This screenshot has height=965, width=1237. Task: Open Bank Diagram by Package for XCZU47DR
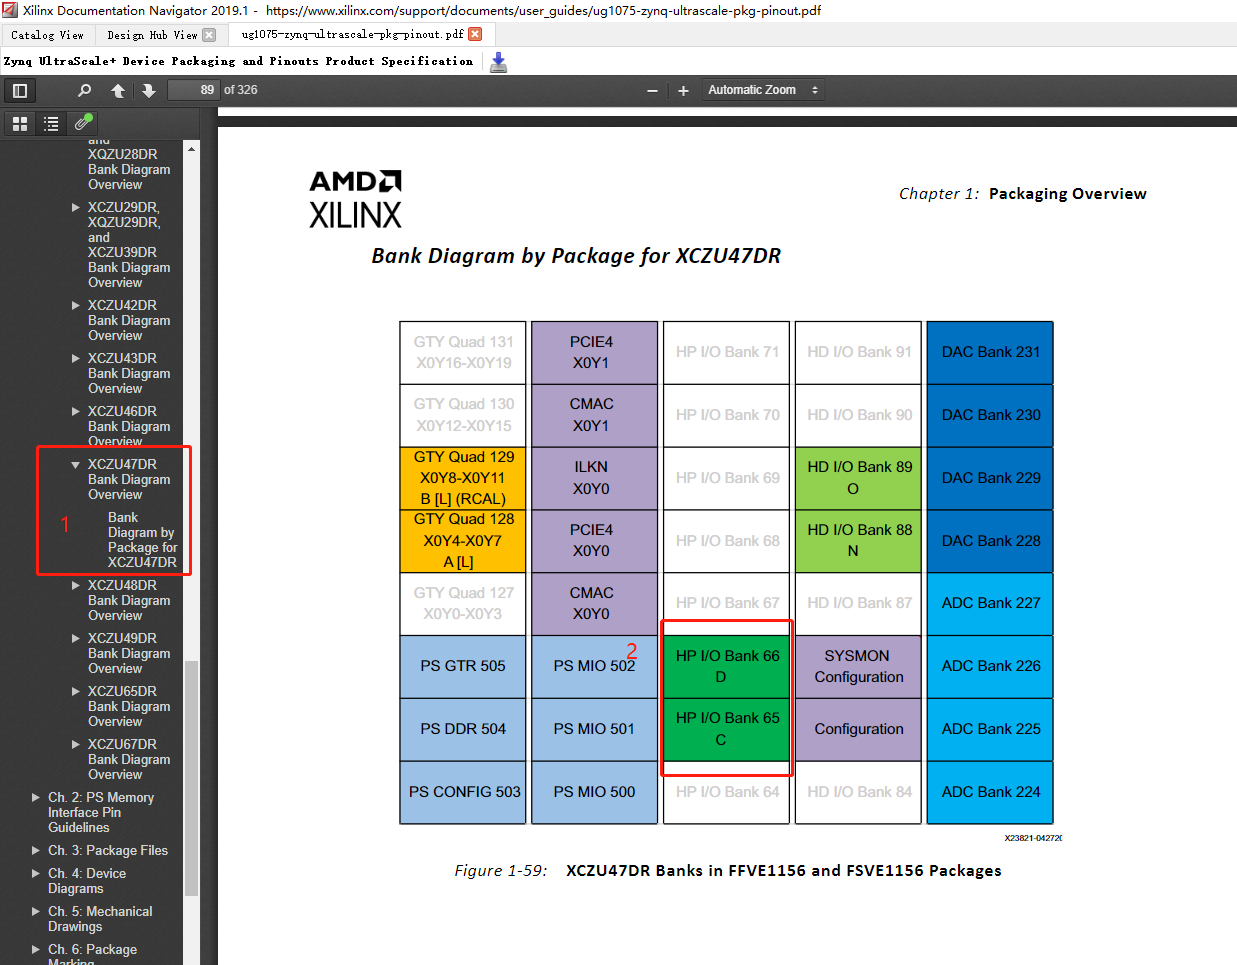142,540
